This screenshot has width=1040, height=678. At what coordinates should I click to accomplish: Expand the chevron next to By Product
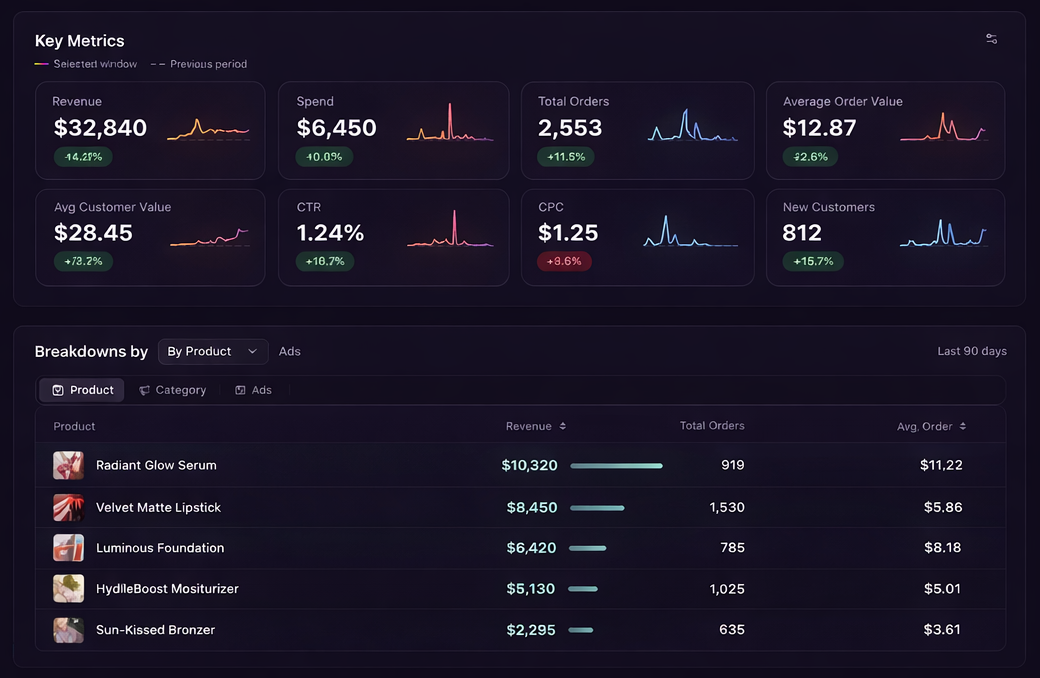click(252, 351)
